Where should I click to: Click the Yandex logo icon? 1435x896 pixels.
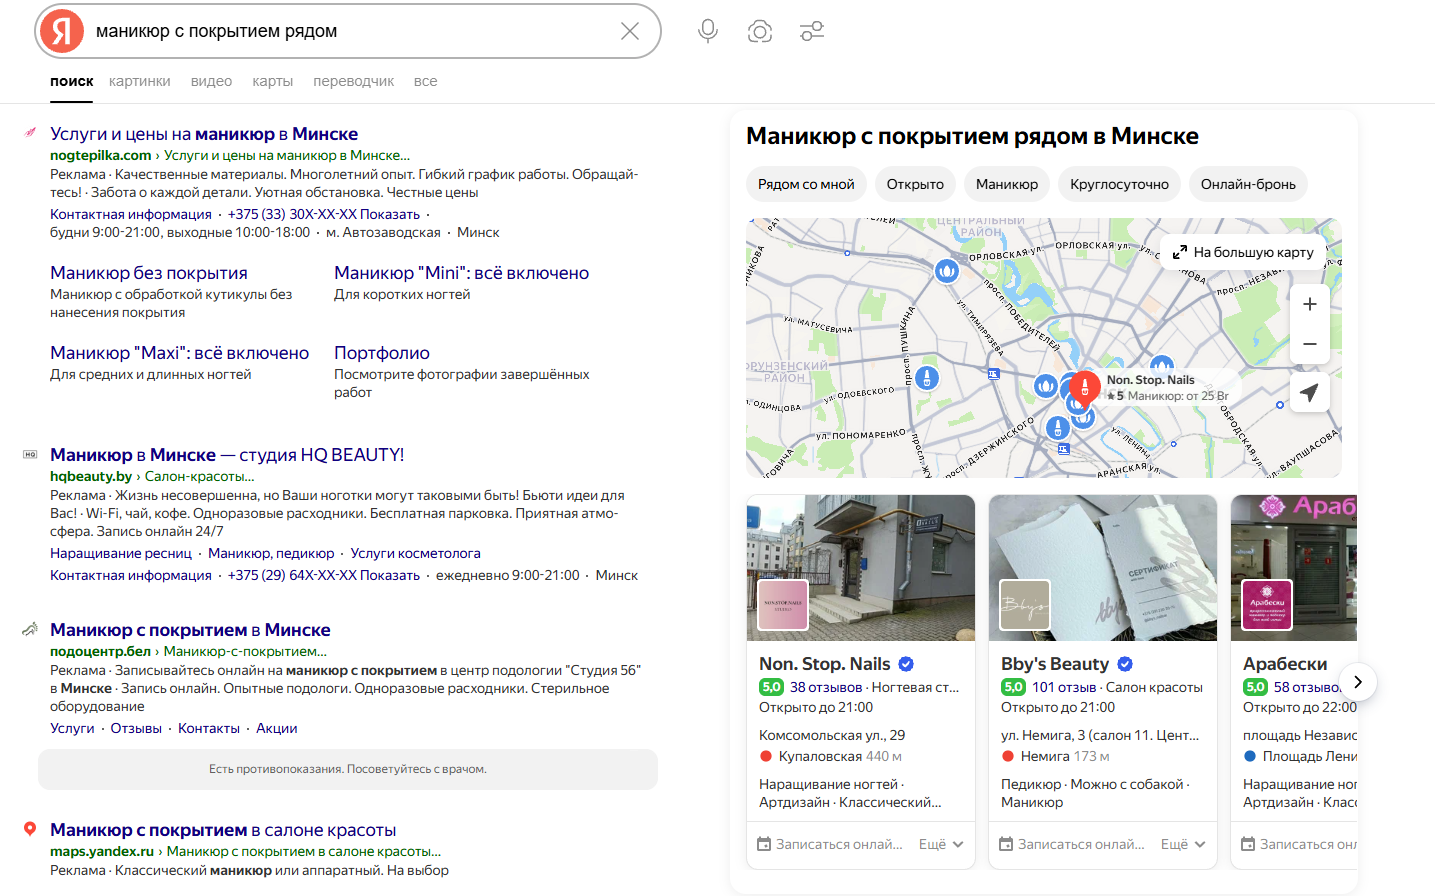(x=61, y=31)
